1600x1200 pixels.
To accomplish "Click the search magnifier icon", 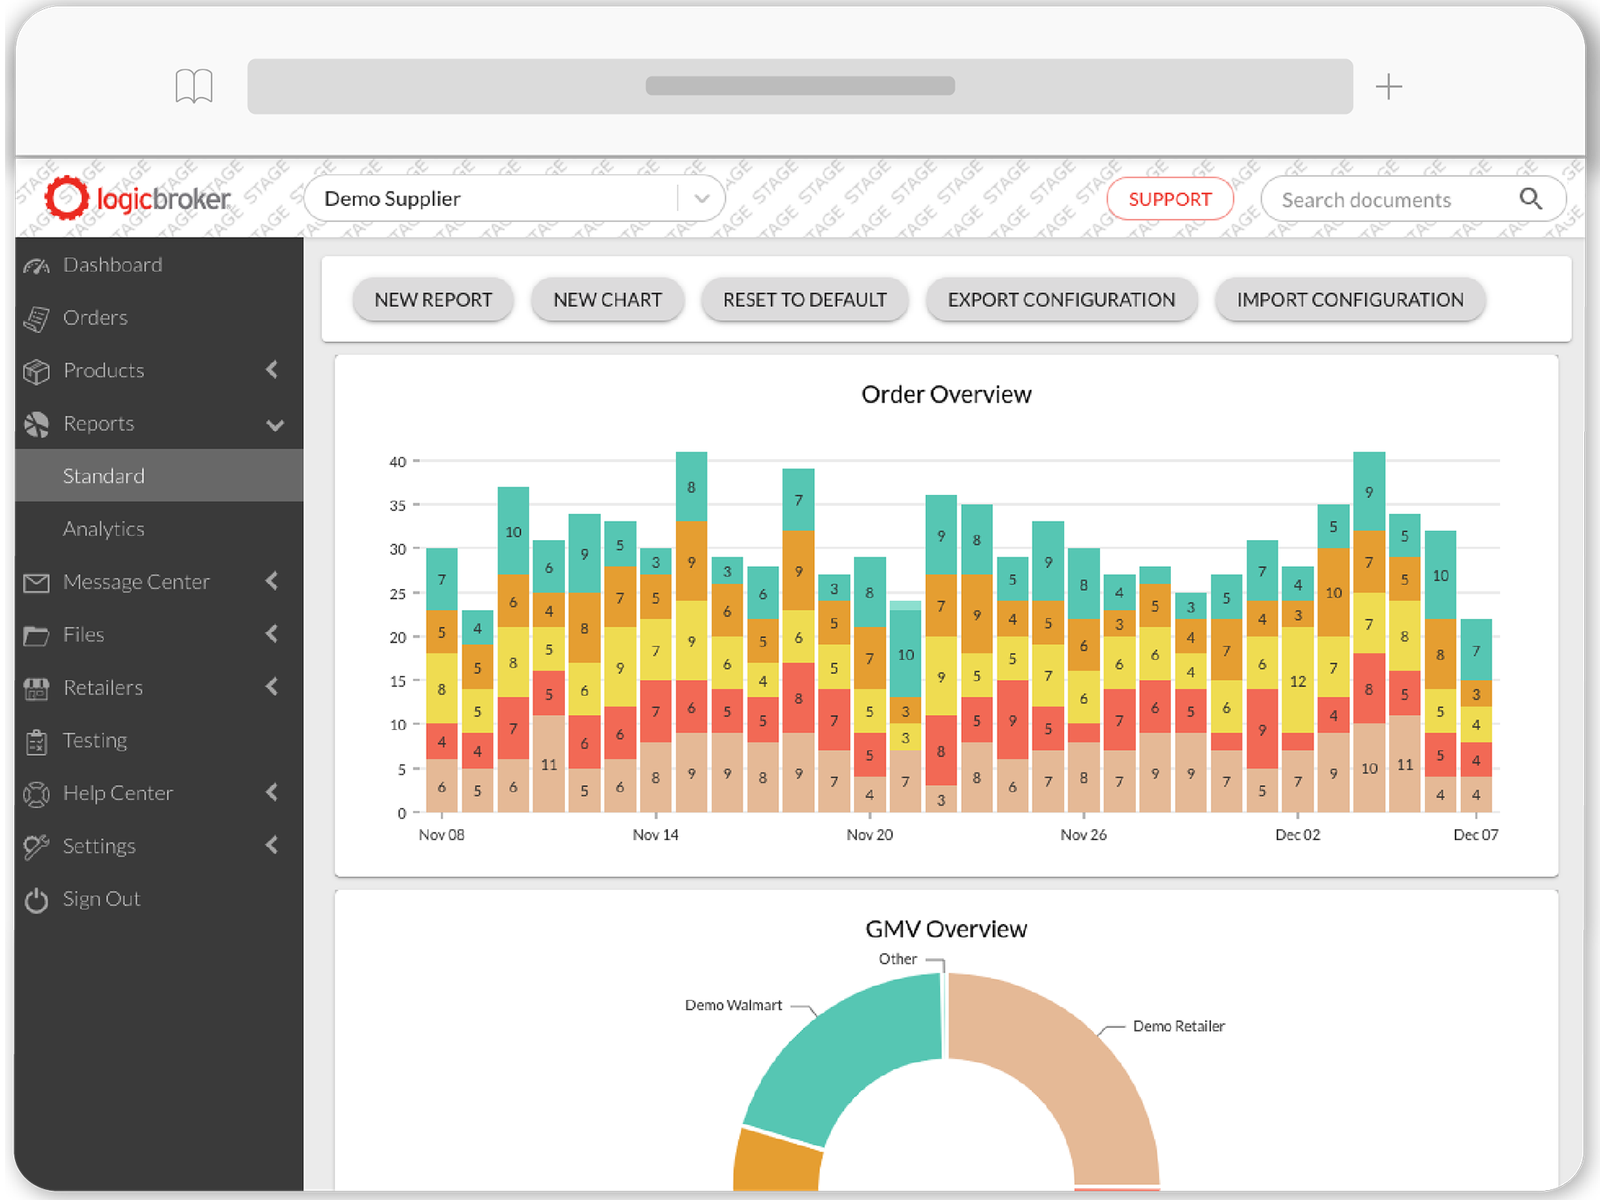I will 1531,199.
